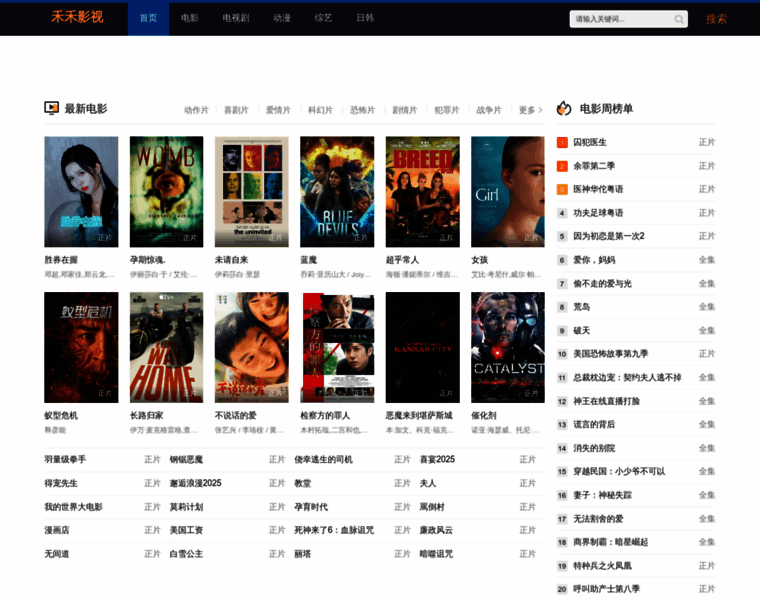Open the Kansas City dark poster

coord(422,347)
